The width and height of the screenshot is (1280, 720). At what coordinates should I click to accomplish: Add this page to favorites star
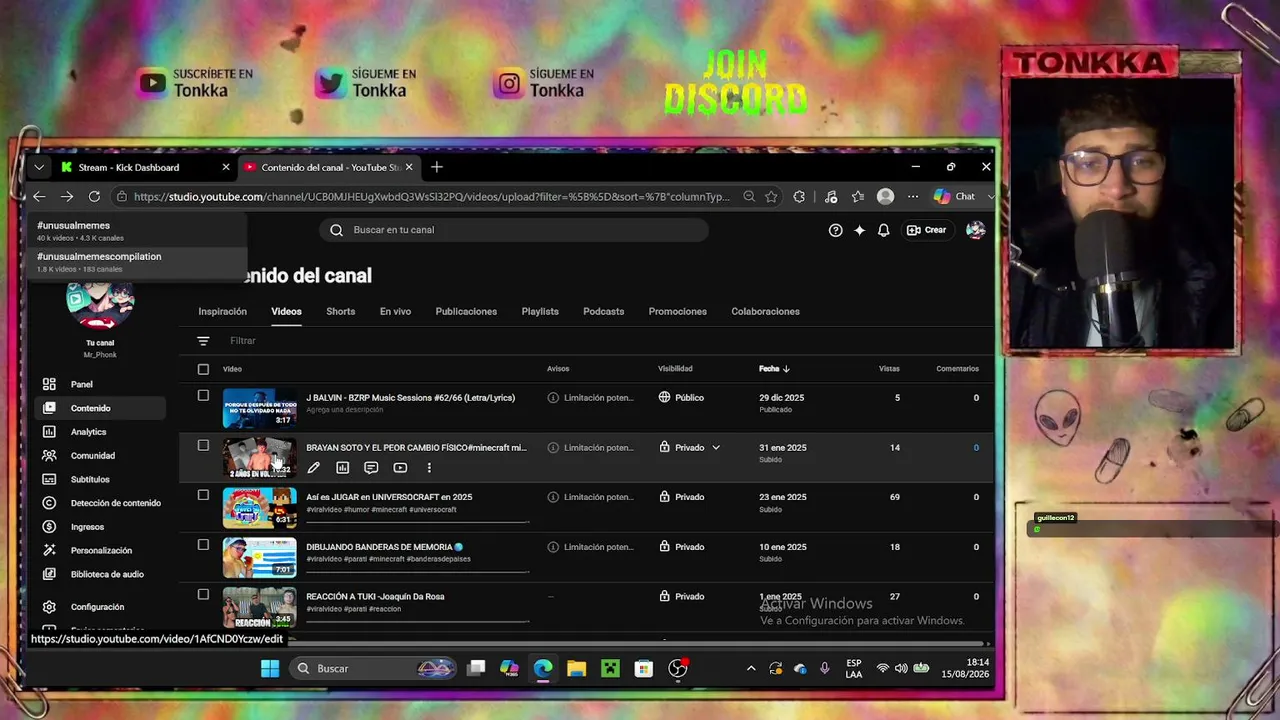tap(772, 197)
